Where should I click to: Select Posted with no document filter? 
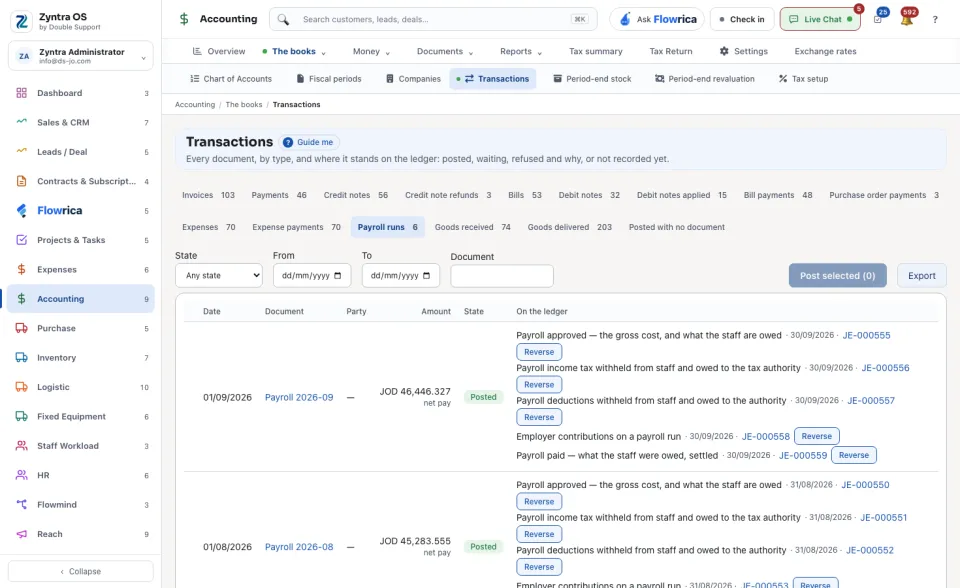pos(677,227)
